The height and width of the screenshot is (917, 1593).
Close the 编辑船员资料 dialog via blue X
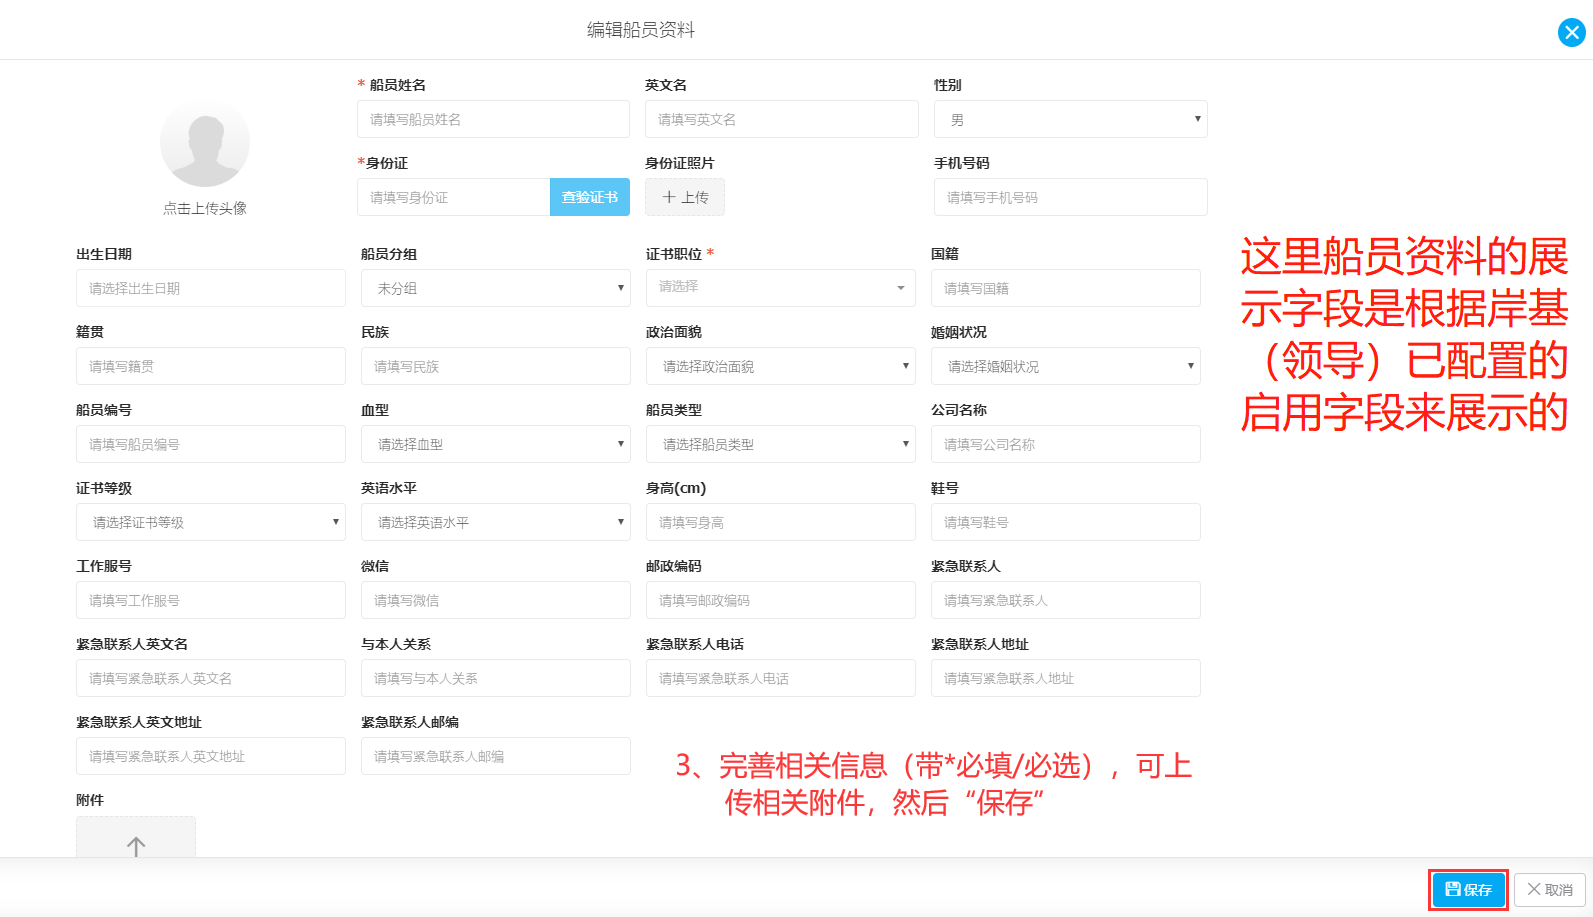[1571, 33]
